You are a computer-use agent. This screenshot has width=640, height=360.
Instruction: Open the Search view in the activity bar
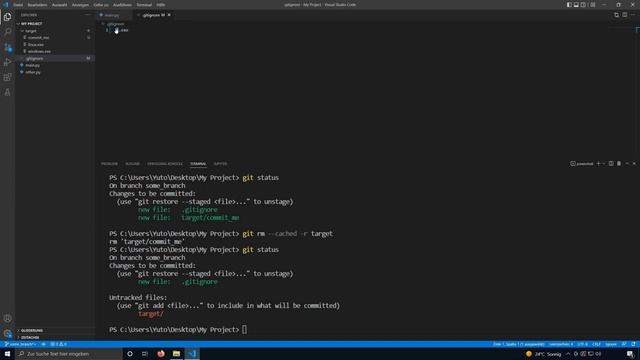tap(7, 32)
